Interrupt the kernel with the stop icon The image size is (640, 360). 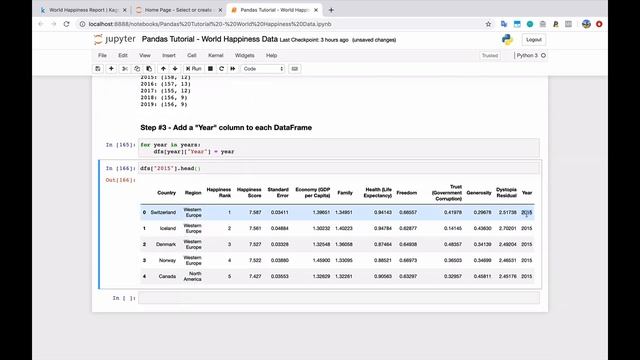pos(210,69)
